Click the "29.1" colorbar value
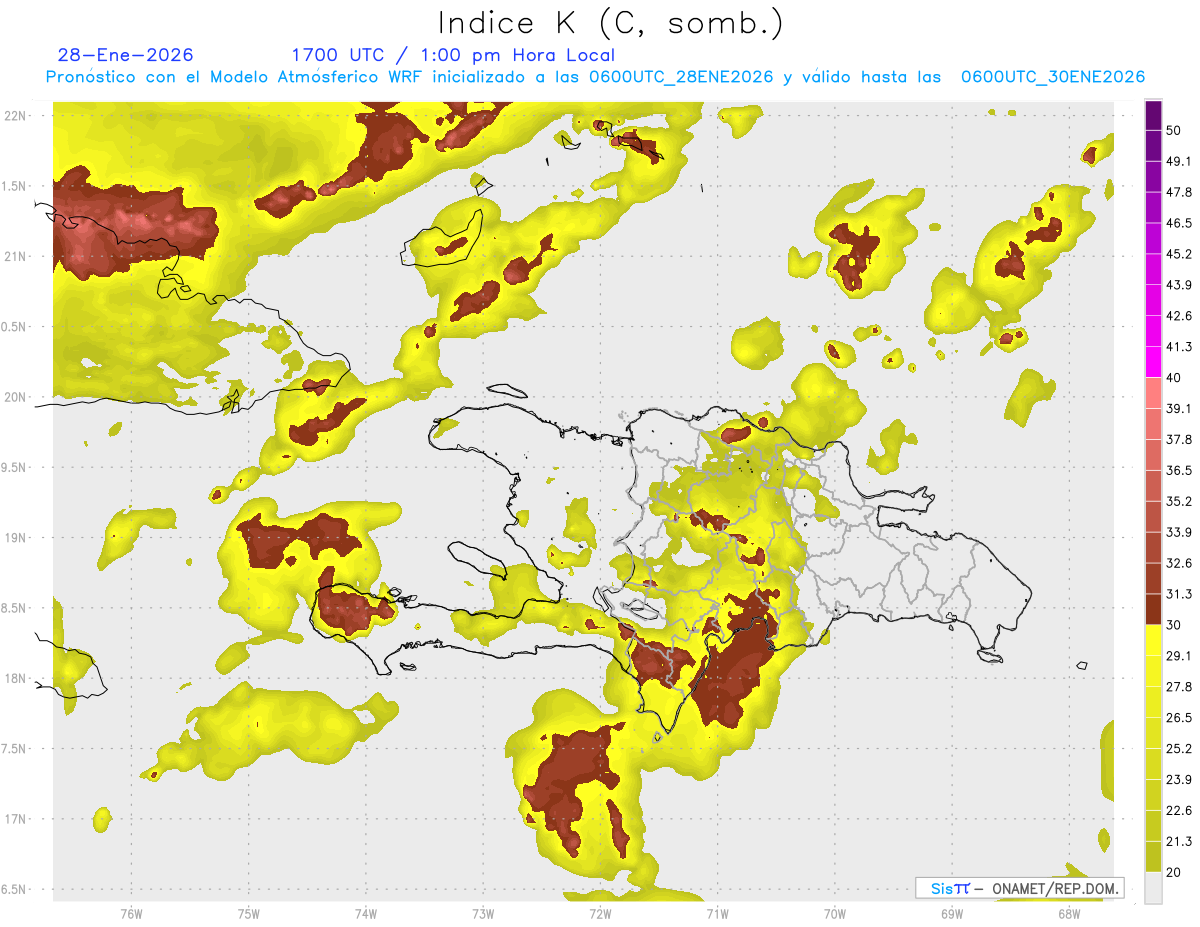 pos(1179,655)
